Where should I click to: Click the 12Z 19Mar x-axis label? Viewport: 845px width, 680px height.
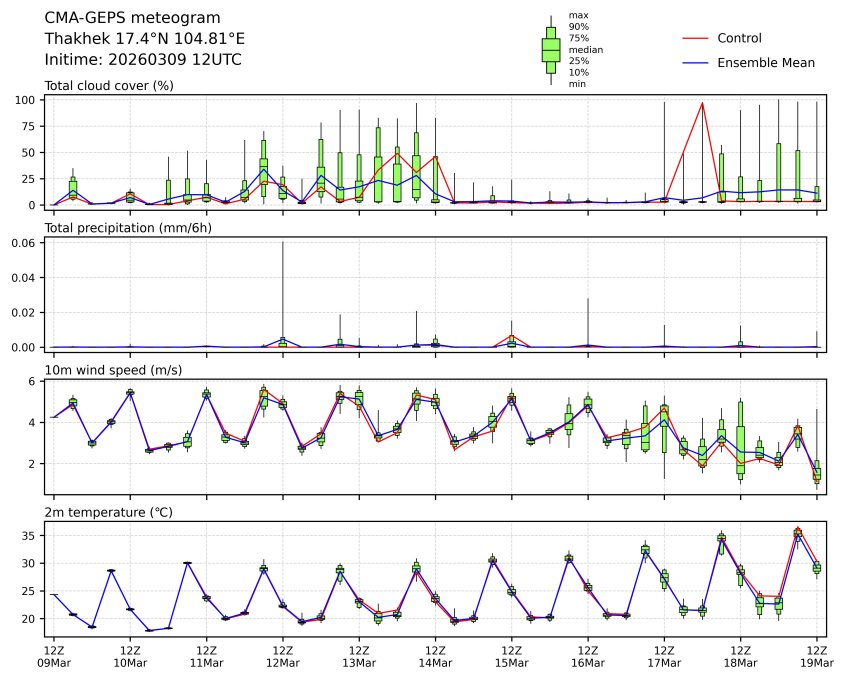pyautogui.click(x=817, y=656)
